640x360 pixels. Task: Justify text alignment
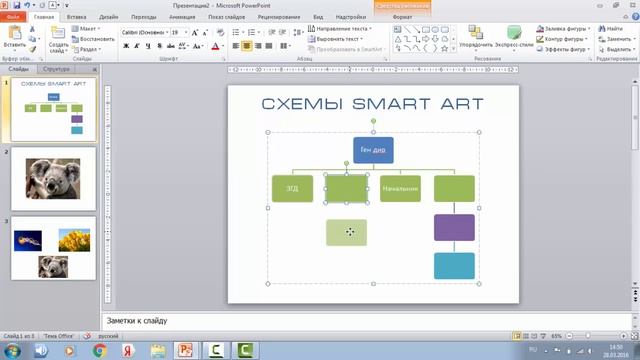click(x=269, y=46)
